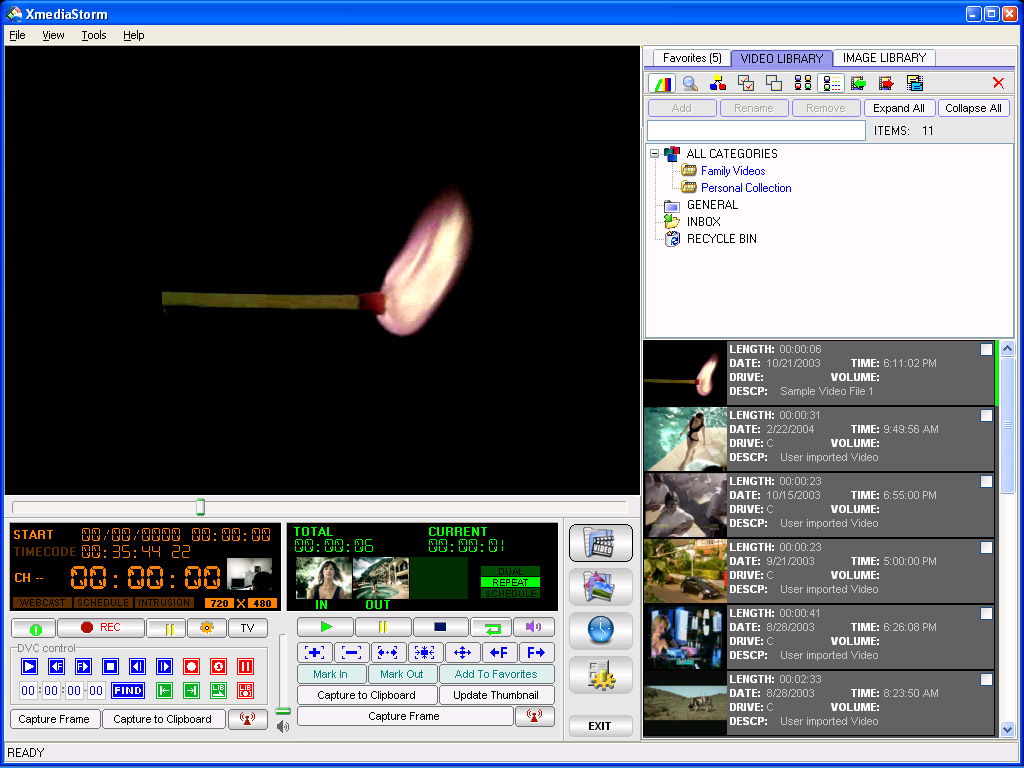Open the Tools menu
The image size is (1024, 768).
[93, 35]
